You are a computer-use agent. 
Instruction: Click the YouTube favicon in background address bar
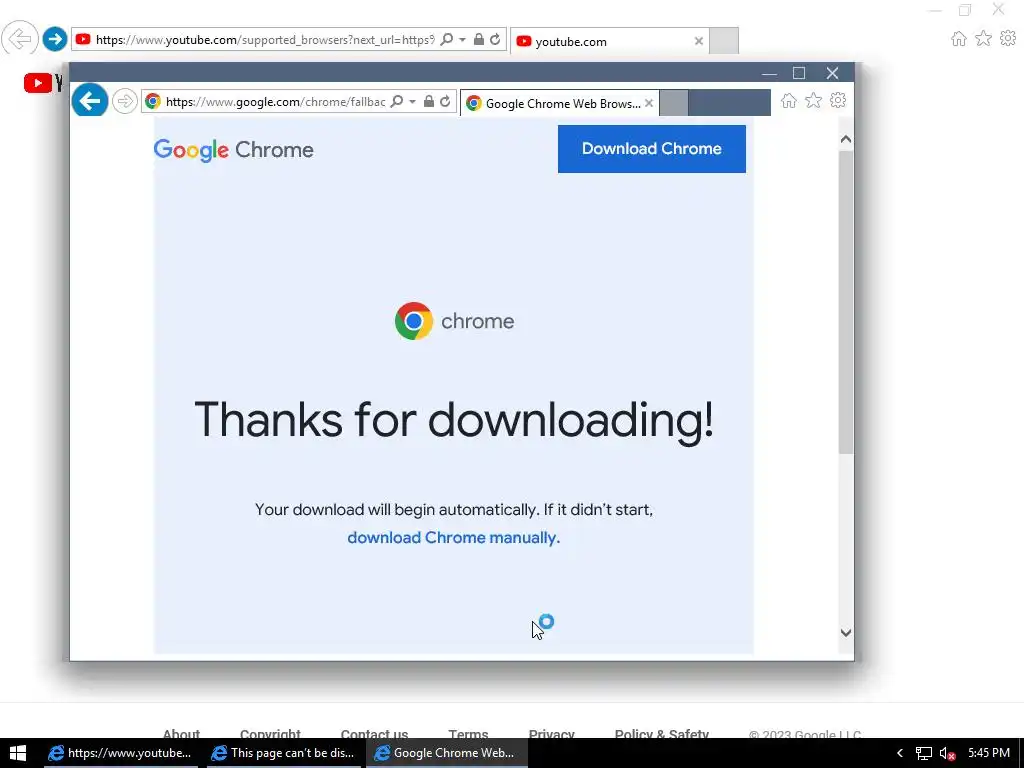(83, 39)
